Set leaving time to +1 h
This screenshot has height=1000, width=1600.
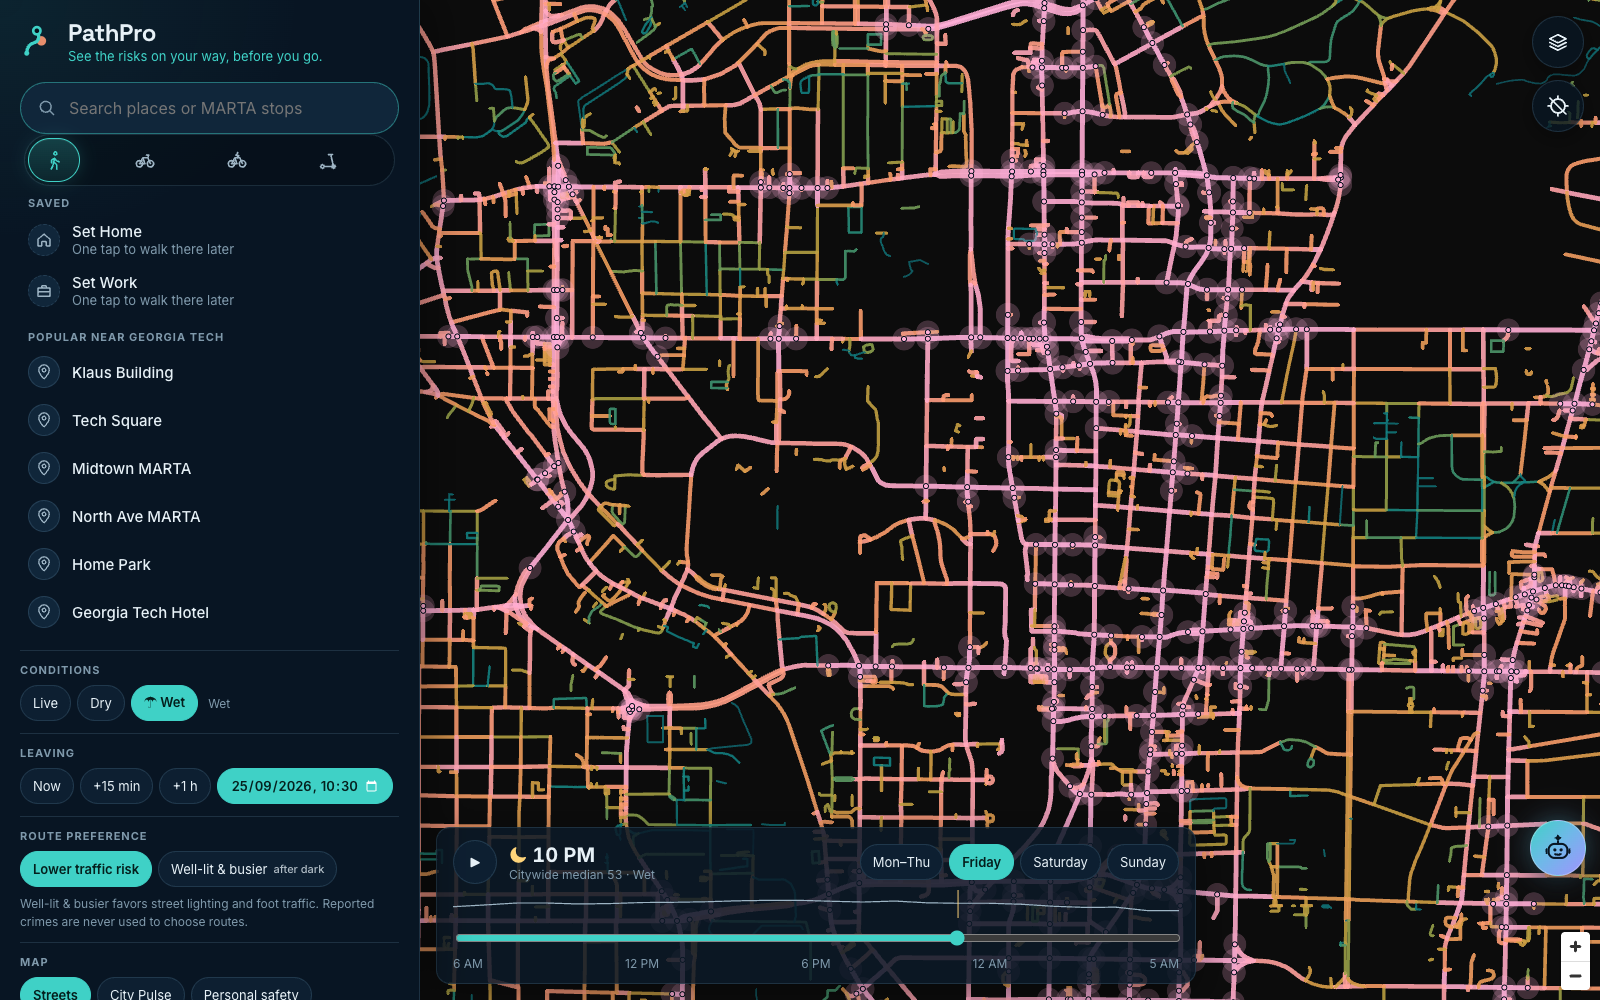(185, 786)
